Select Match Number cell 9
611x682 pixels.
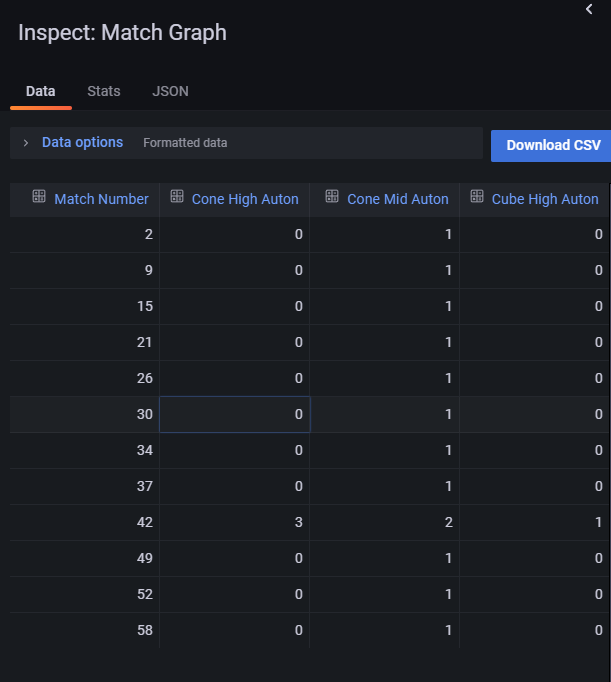(x=85, y=271)
